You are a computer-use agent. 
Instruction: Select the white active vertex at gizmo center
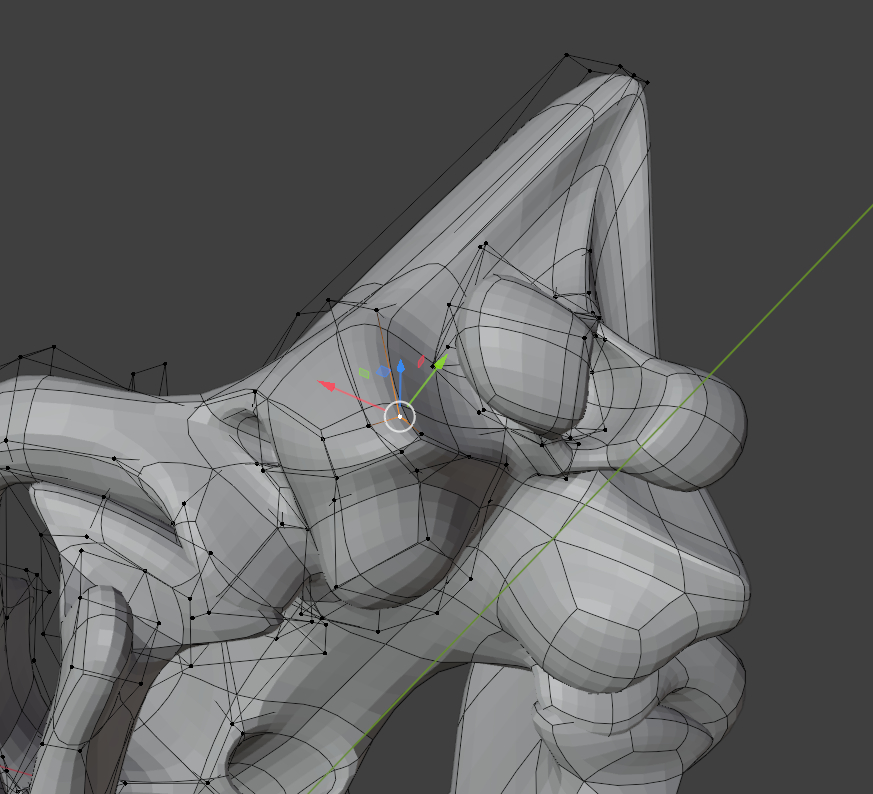[400, 416]
